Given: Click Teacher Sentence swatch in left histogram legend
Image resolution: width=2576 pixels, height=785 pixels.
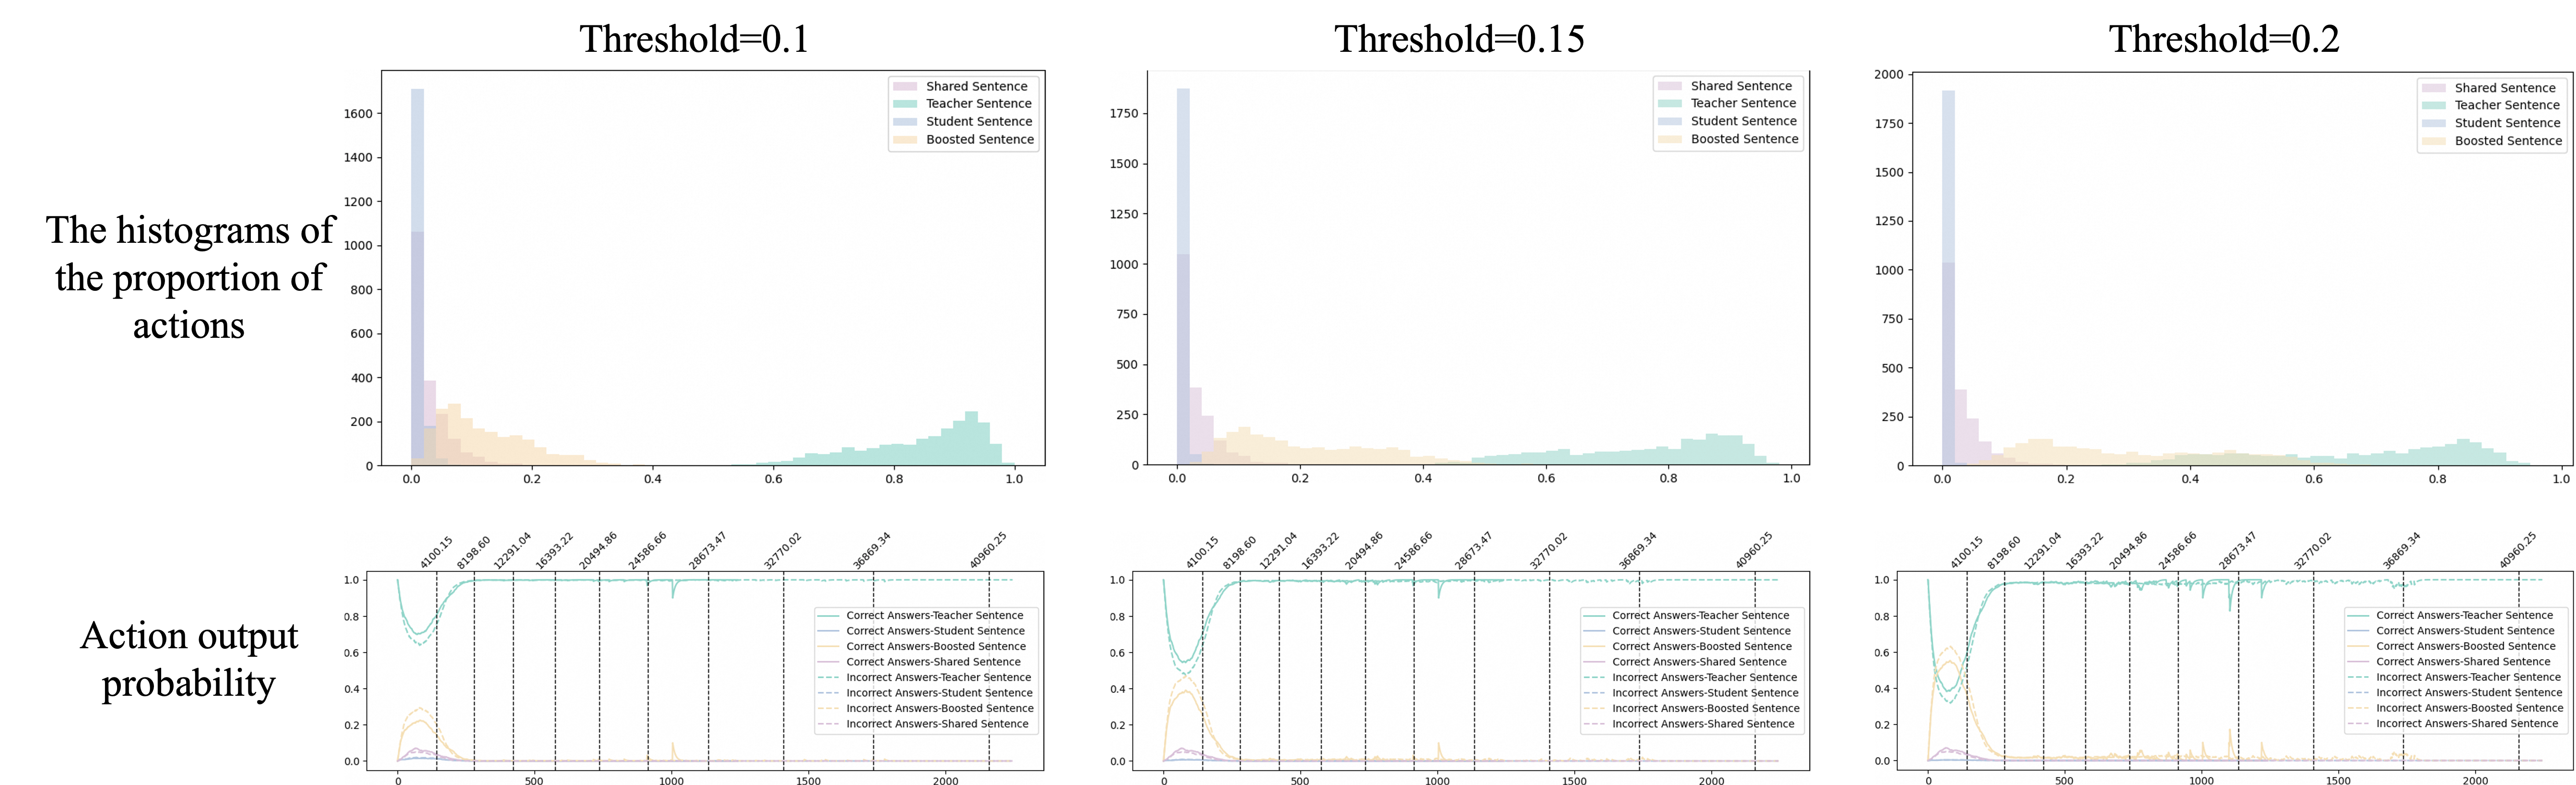Looking at the screenshot, I should (904, 104).
